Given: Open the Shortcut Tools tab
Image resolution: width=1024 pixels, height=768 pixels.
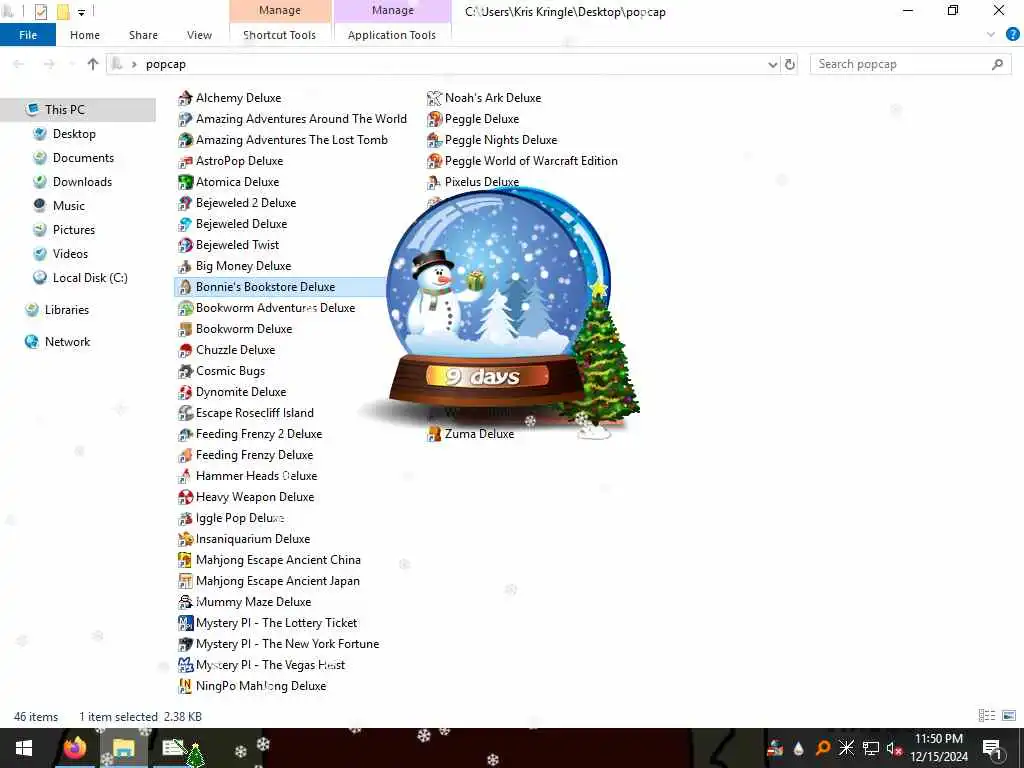Looking at the screenshot, I should 280,35.
